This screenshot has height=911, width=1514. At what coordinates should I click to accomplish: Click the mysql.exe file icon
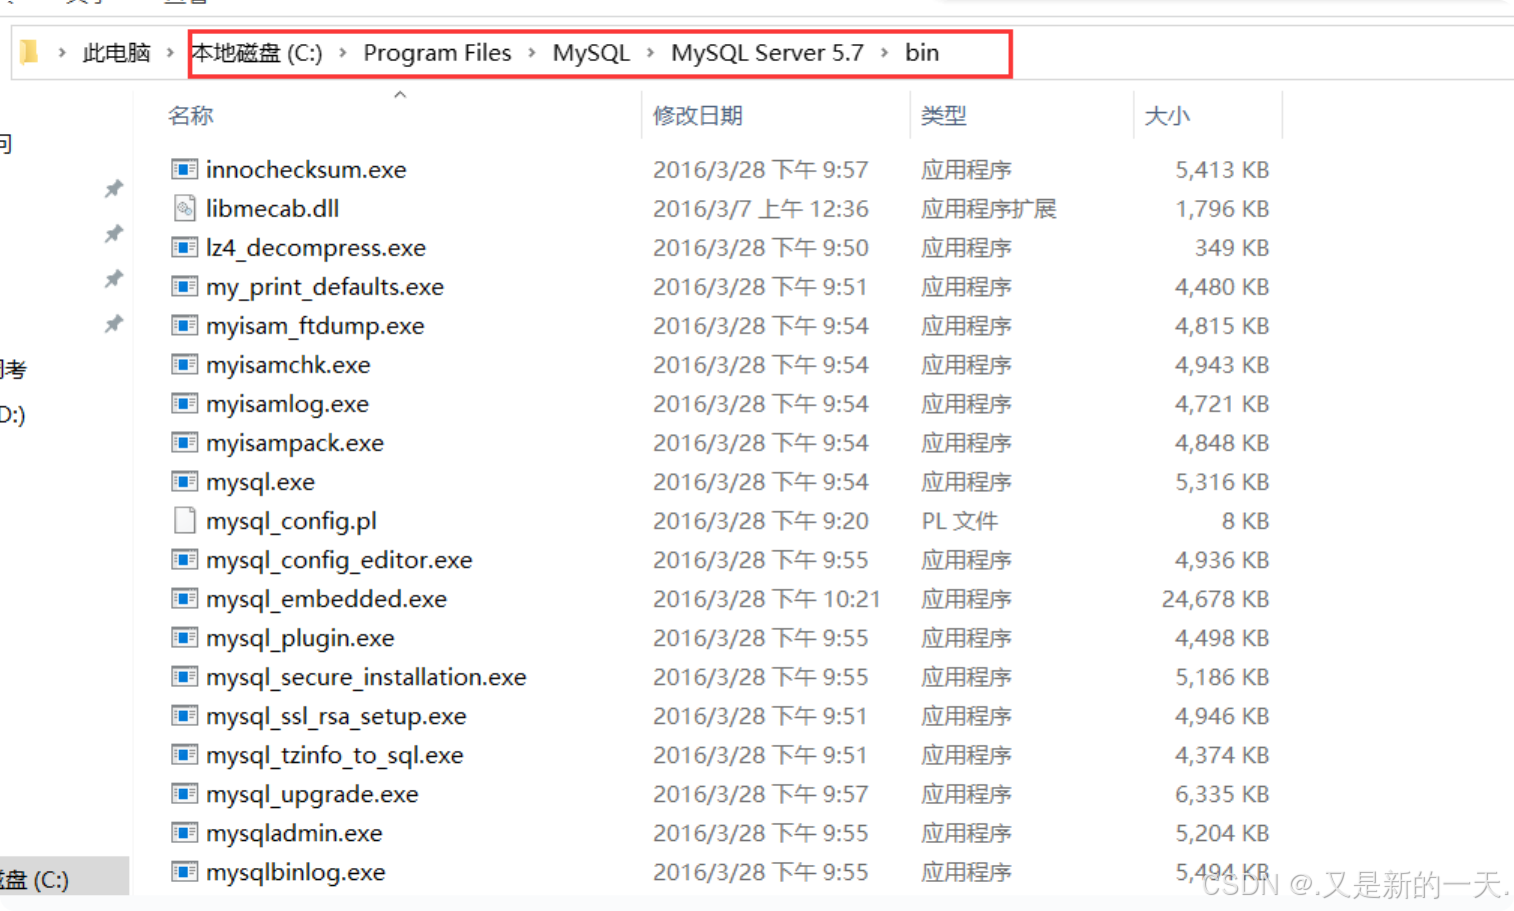184,481
